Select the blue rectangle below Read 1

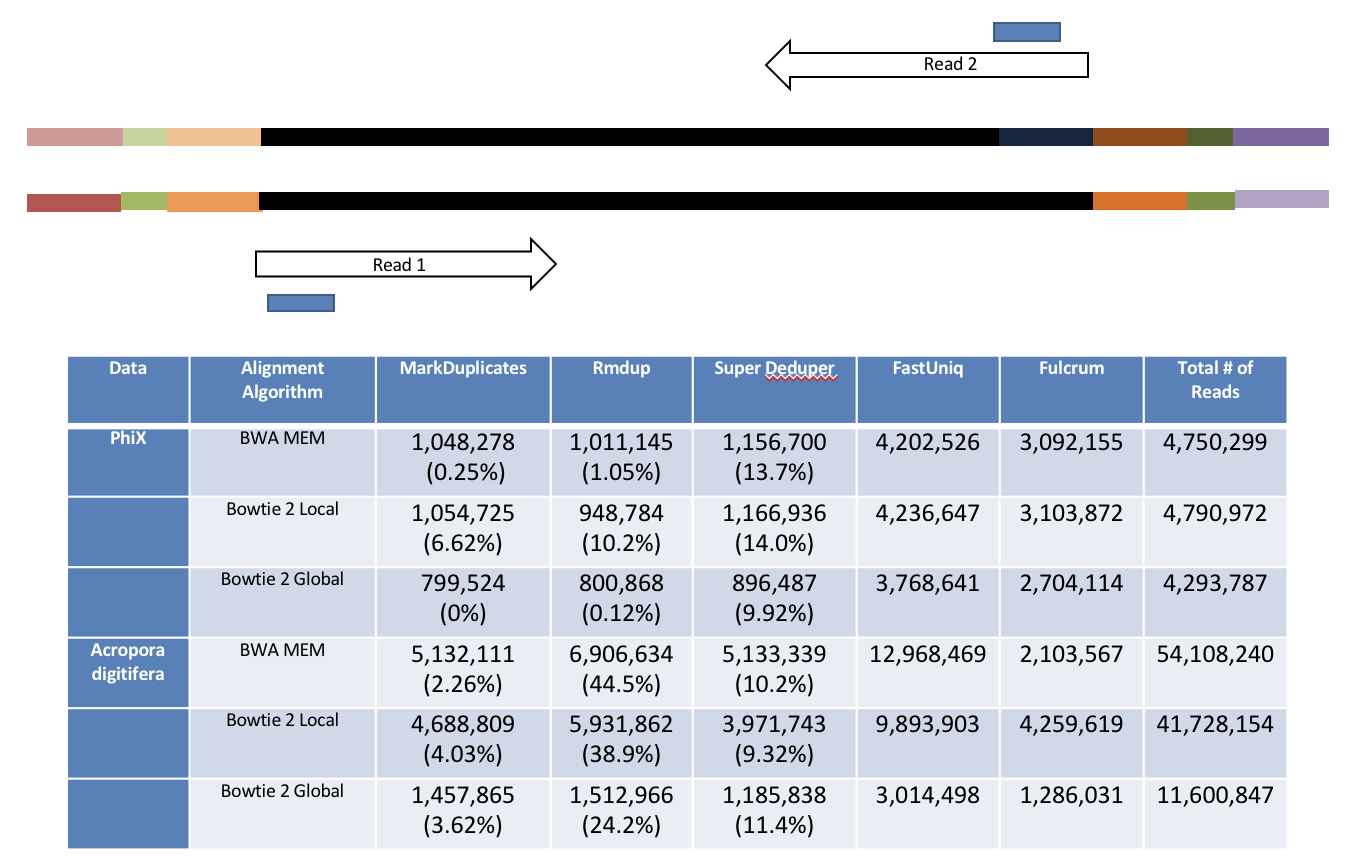300,303
